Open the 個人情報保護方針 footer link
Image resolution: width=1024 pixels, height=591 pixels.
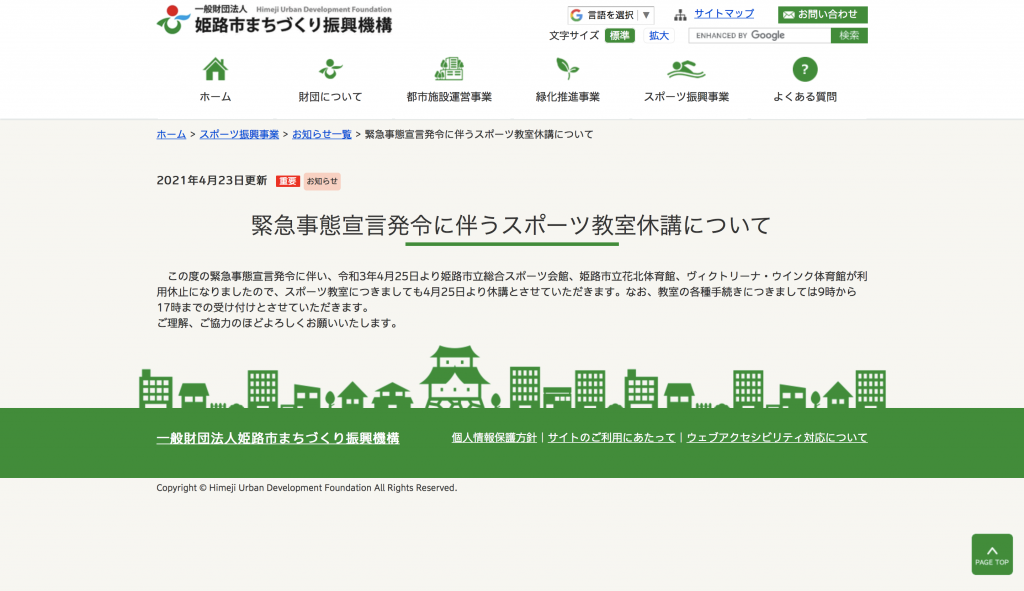click(x=494, y=438)
